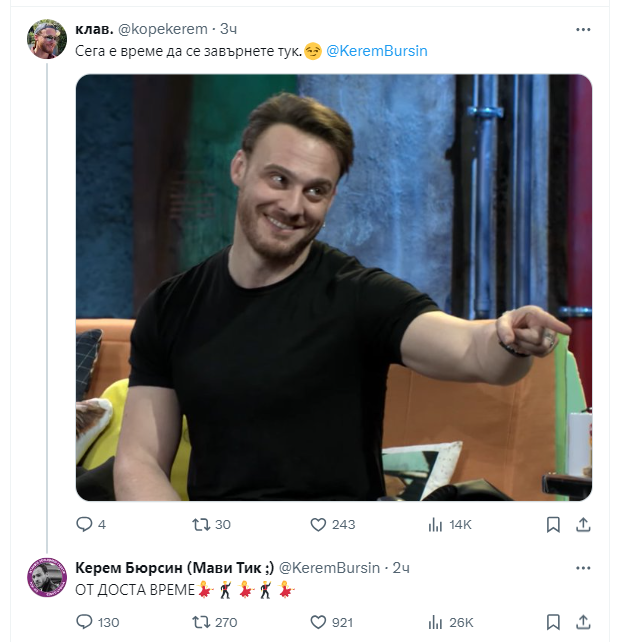The image size is (629, 642).
Task: Open more options on the top tweet
Action: pos(583,30)
